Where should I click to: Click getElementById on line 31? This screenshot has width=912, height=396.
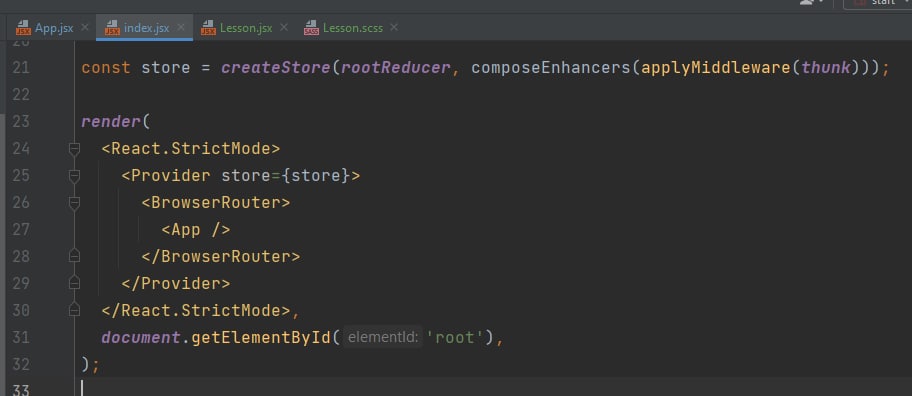click(261, 337)
